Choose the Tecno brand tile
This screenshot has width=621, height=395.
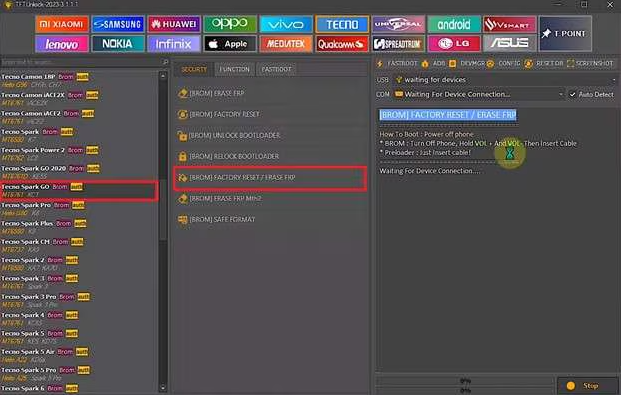pos(342,24)
